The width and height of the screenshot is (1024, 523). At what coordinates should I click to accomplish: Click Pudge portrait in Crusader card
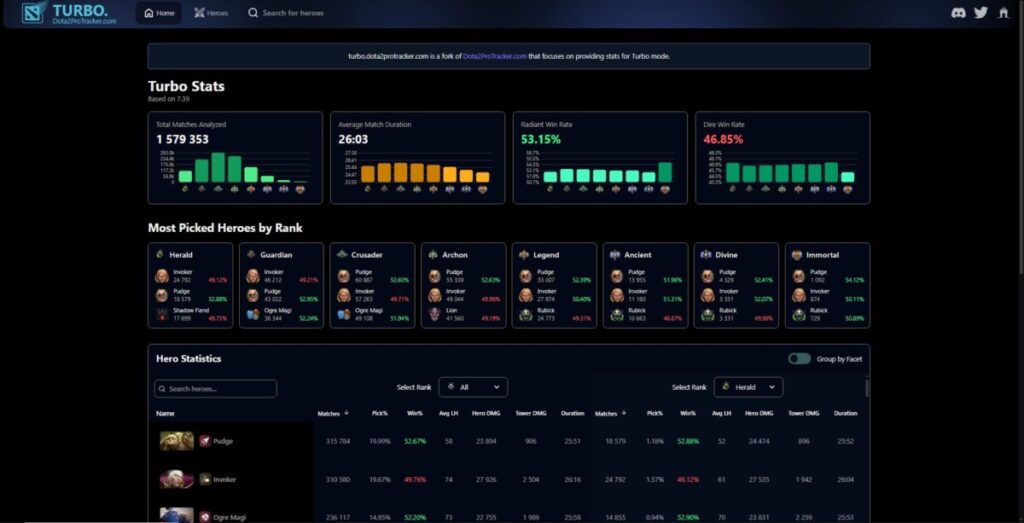pos(344,276)
